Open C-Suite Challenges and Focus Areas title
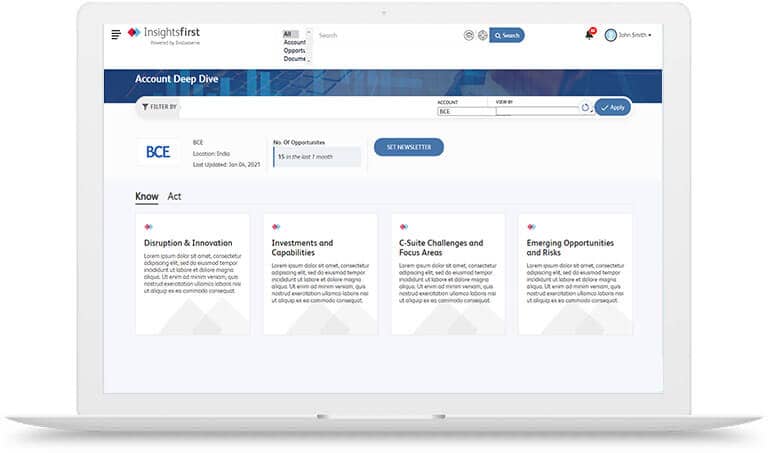Screen dimensions: 768x453 coord(441,248)
